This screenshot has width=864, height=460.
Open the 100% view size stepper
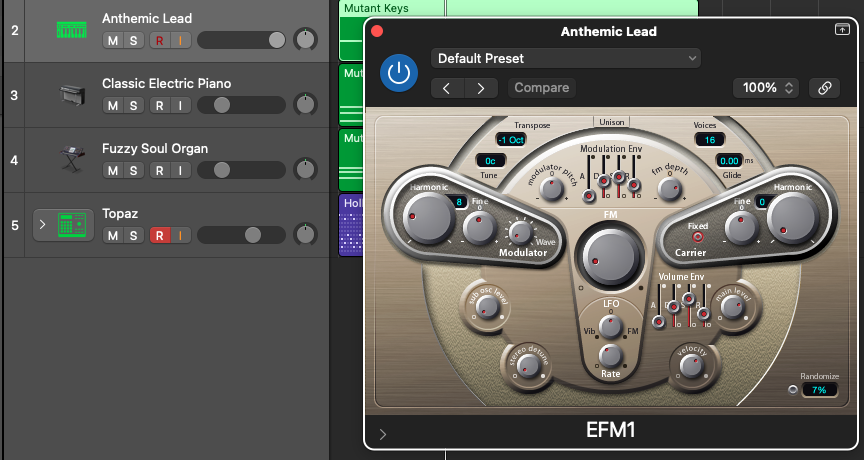coord(767,88)
